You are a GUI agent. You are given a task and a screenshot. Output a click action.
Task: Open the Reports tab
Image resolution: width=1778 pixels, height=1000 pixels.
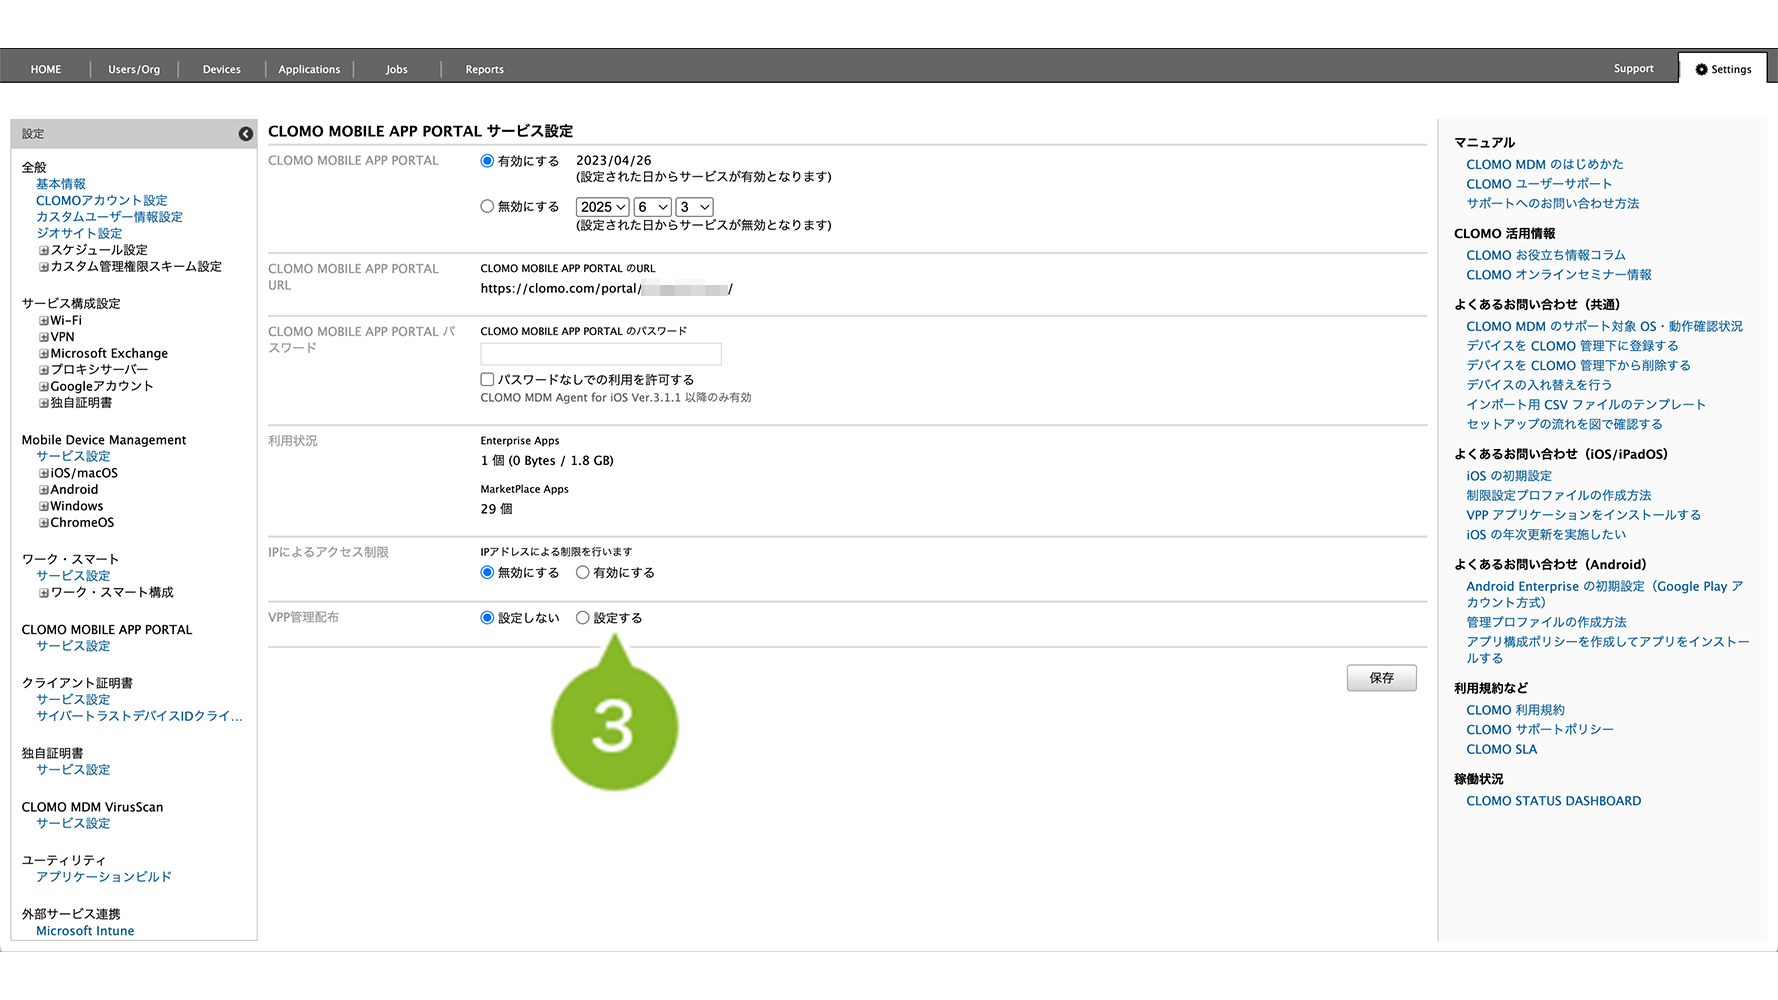click(485, 69)
